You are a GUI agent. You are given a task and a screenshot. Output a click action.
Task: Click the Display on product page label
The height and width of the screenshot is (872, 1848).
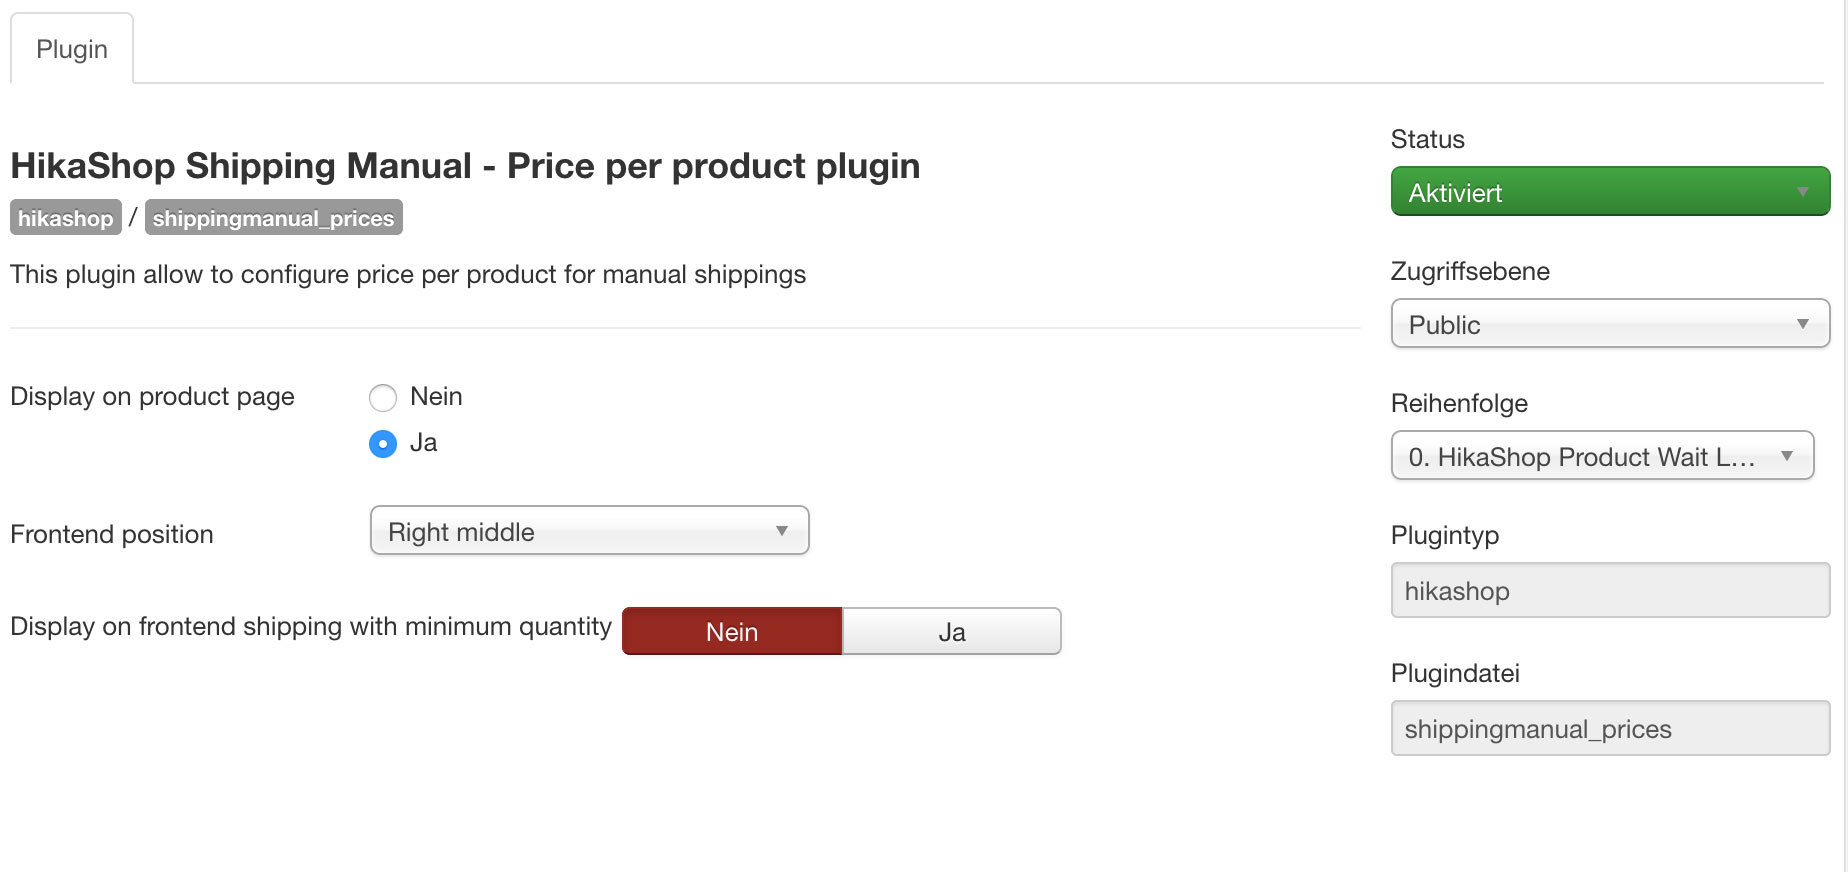pos(152,397)
